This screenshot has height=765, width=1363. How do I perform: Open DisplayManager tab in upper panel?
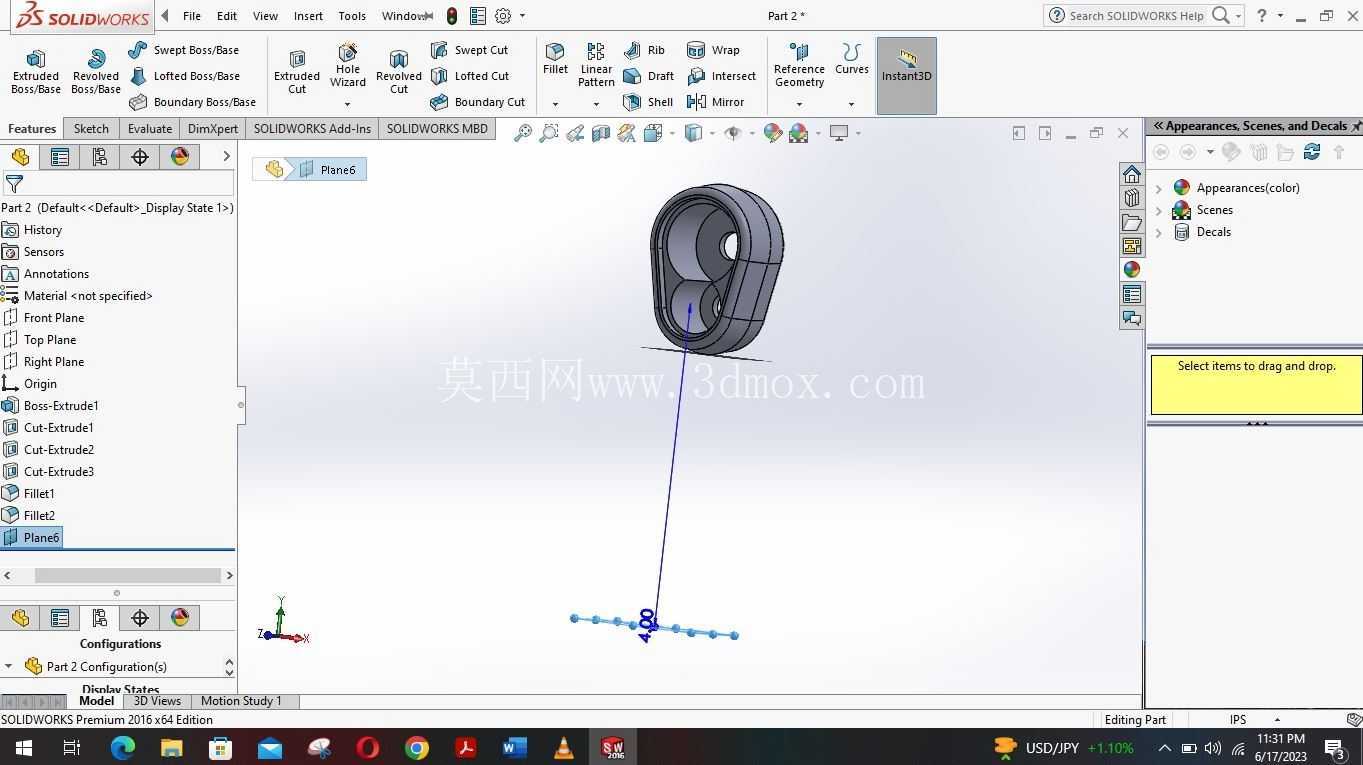click(x=180, y=157)
